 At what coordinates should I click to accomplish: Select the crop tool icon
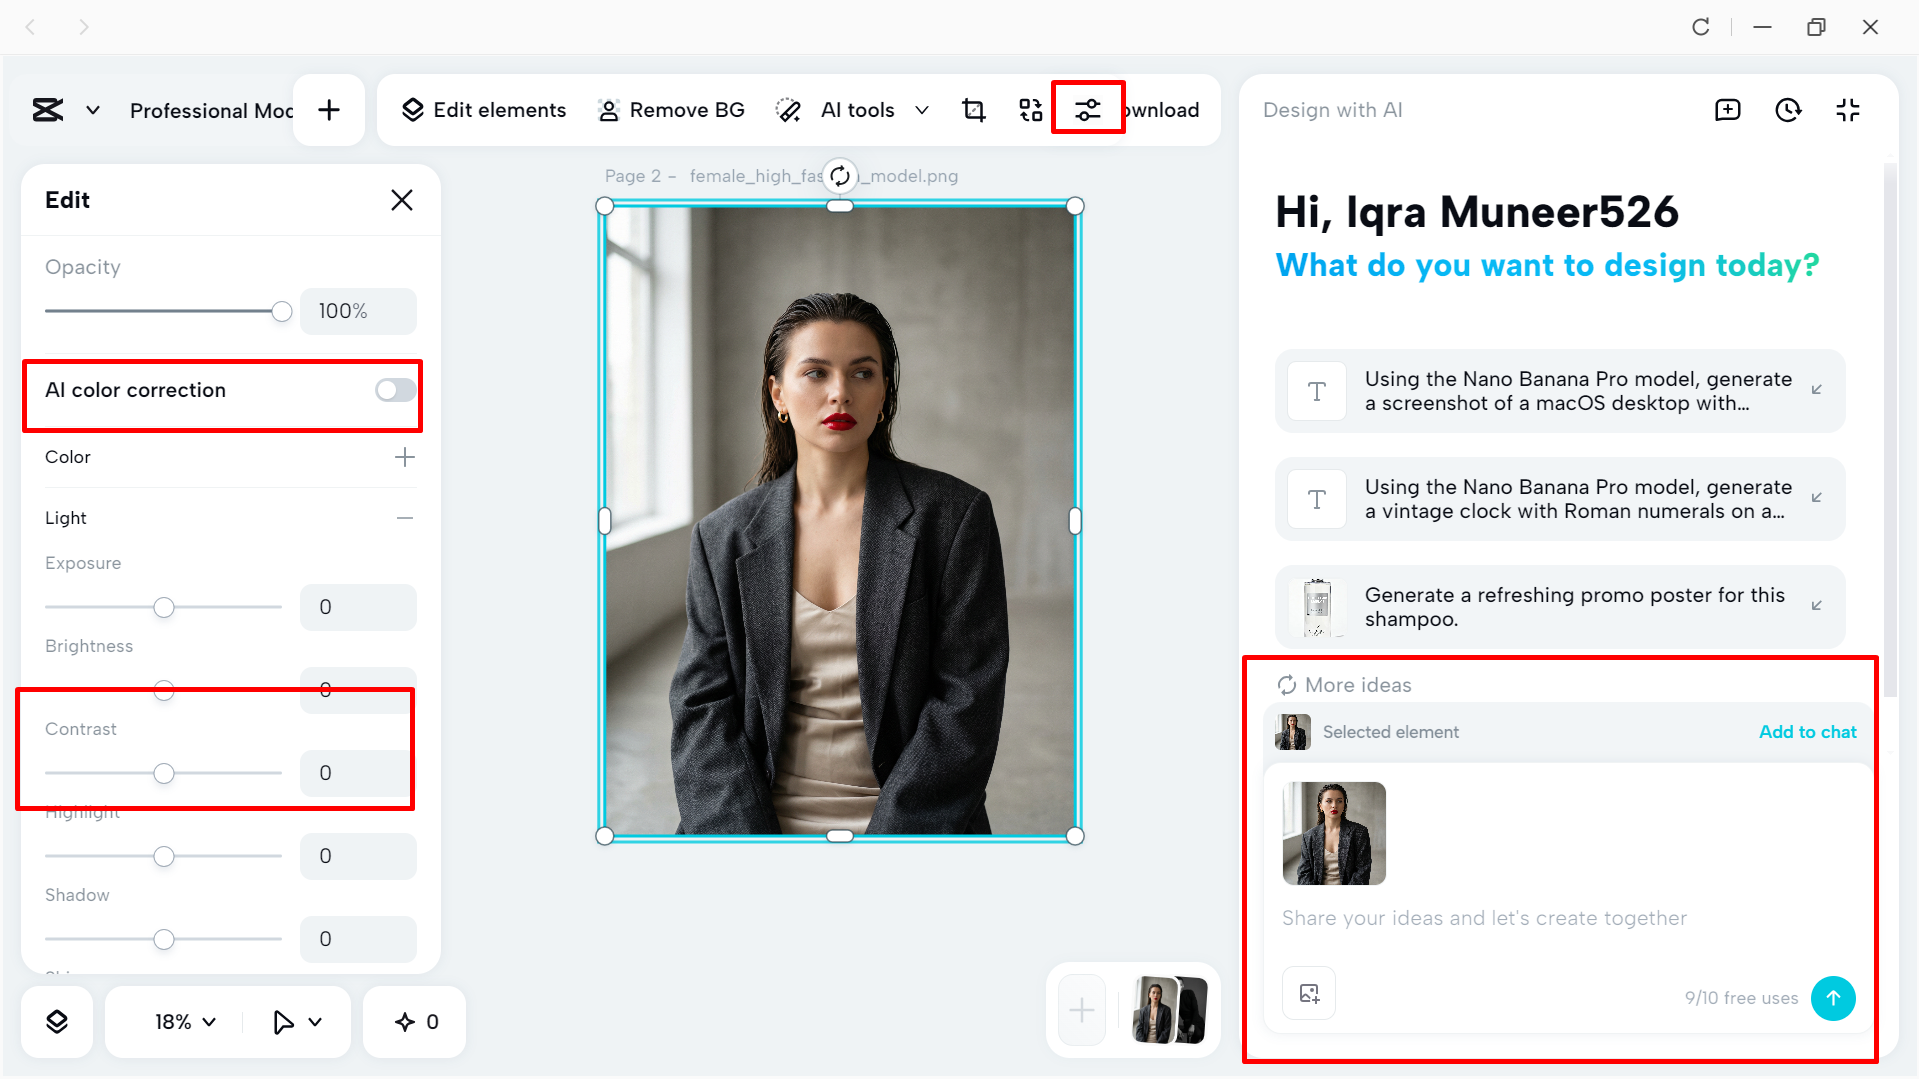point(973,110)
